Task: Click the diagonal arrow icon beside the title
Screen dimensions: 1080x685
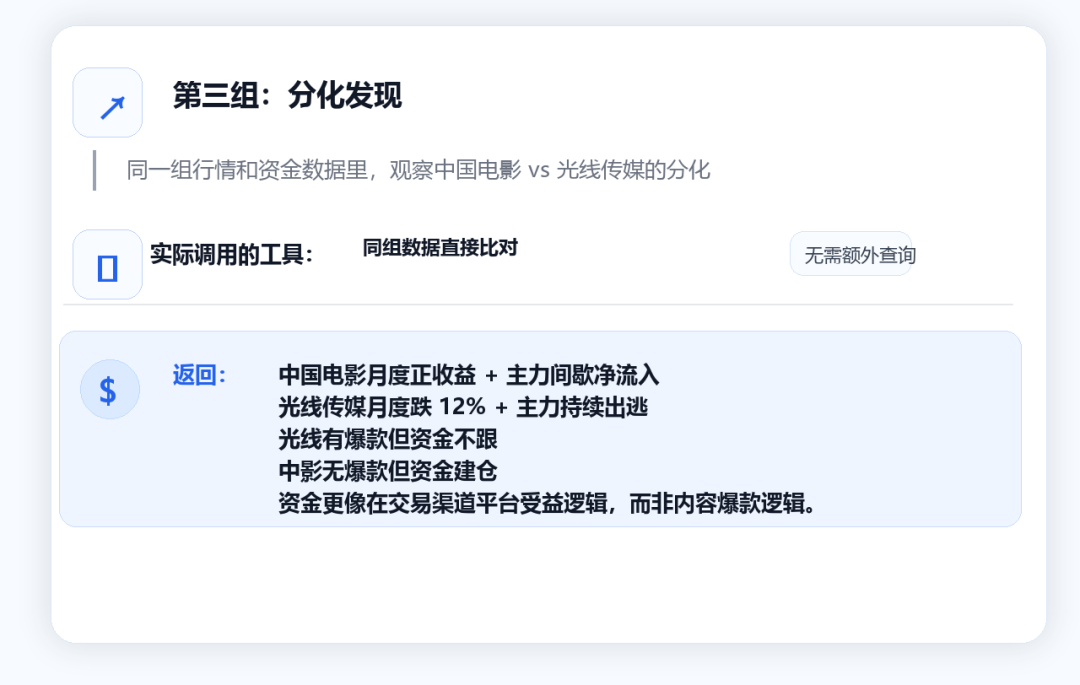Action: (112, 108)
